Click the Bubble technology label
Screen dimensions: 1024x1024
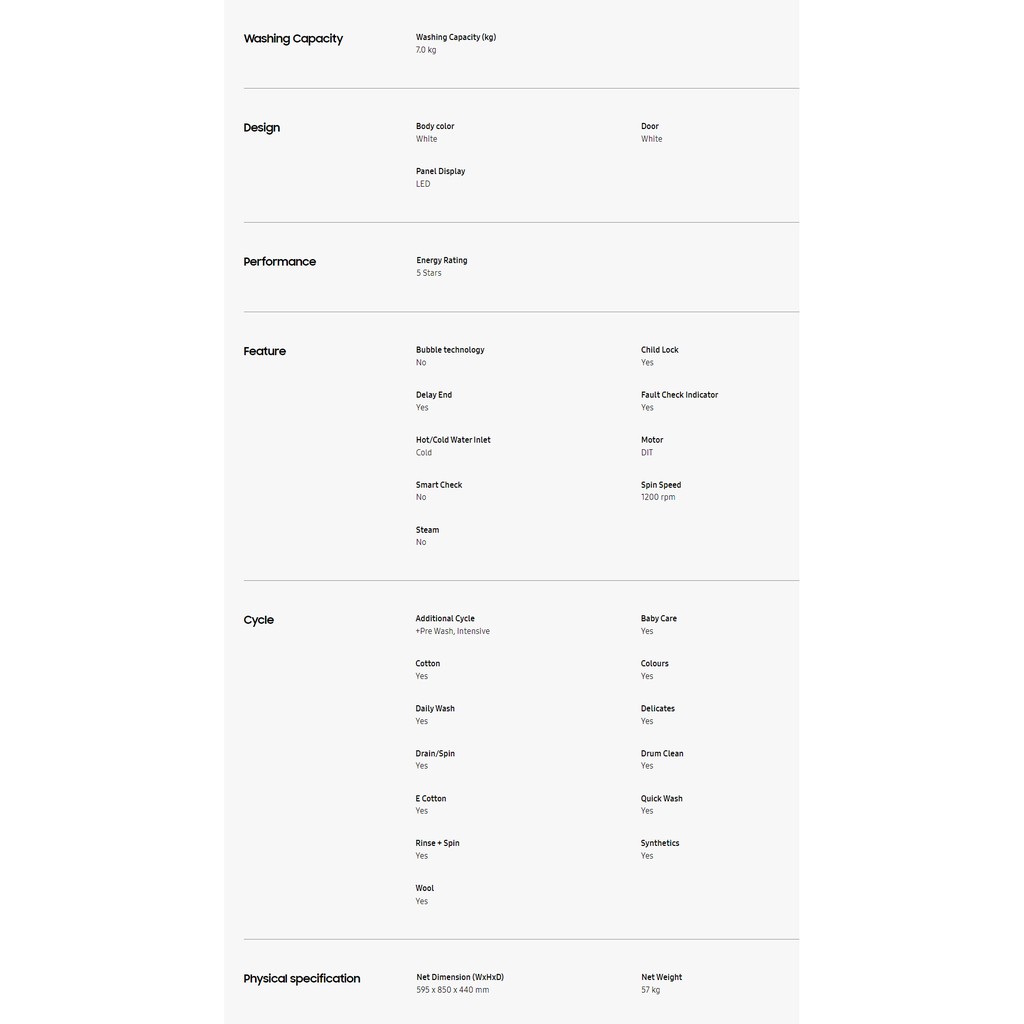point(449,350)
